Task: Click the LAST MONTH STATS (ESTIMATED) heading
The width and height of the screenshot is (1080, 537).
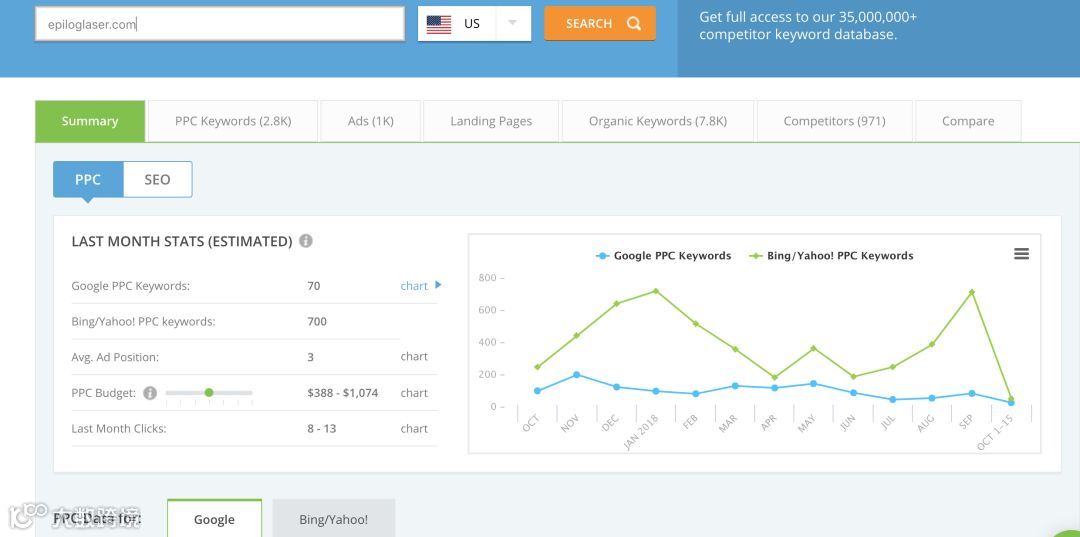Action: [182, 242]
